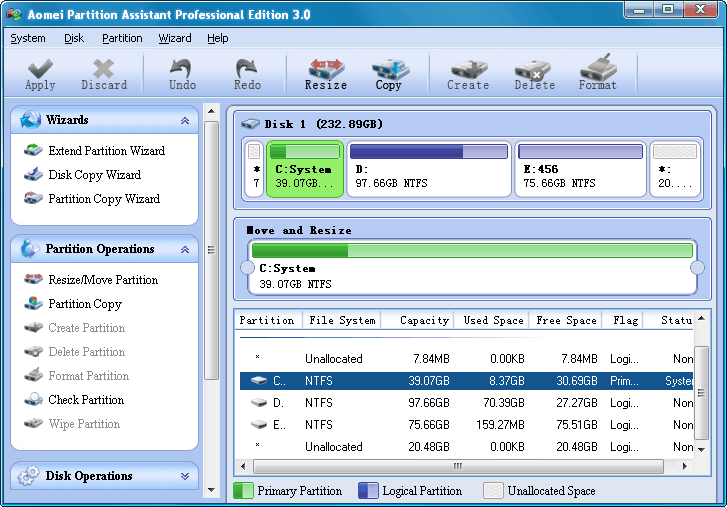Click the Wizards panel globe icon

(31, 120)
